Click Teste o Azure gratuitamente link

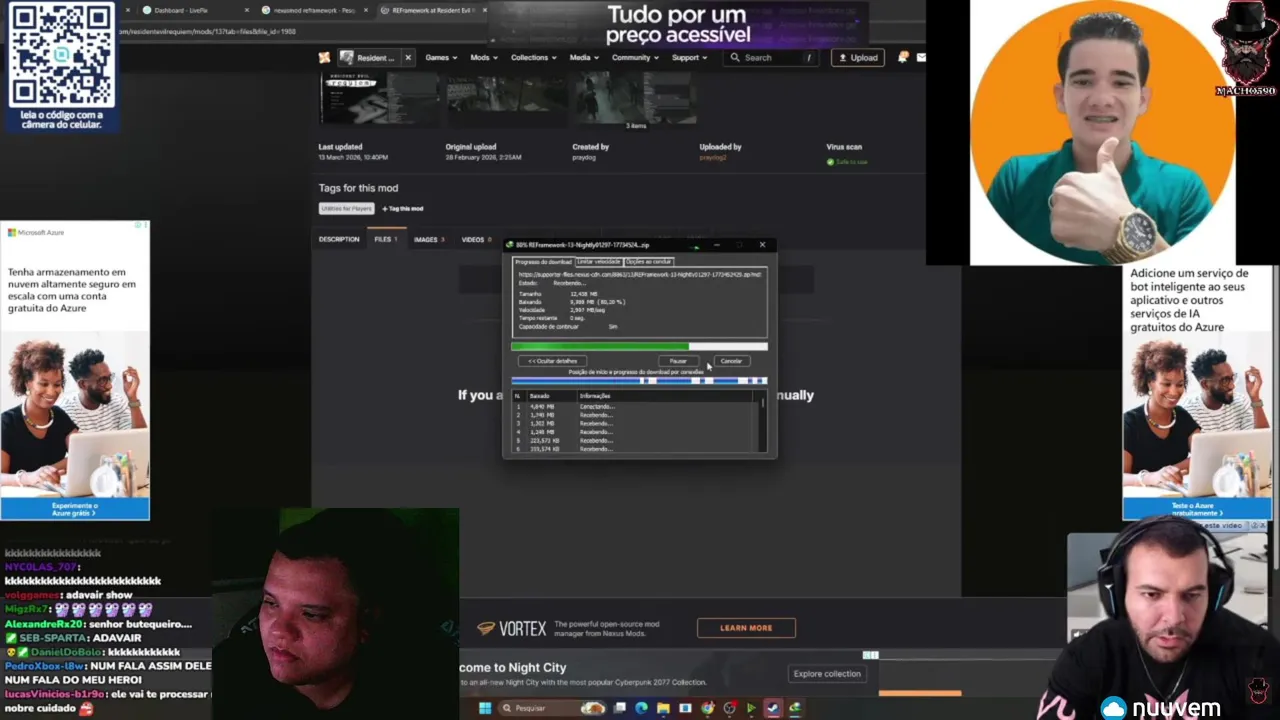coord(1197,509)
